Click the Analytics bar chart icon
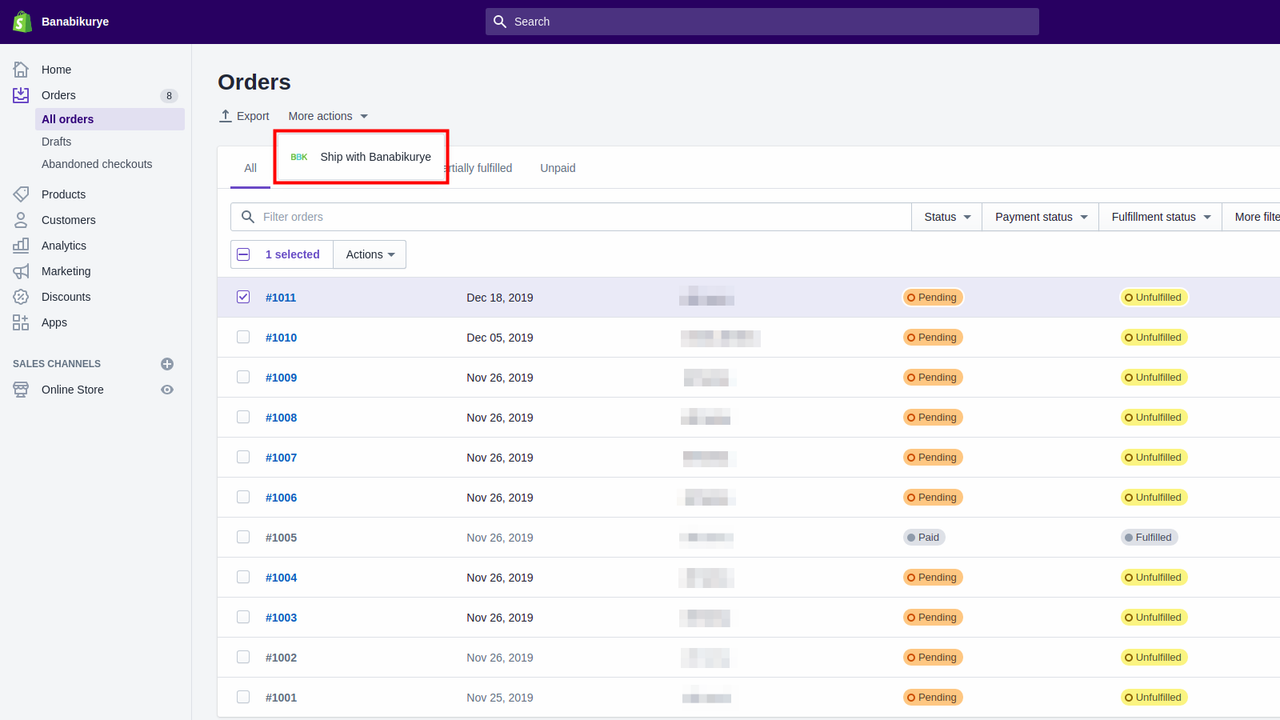Viewport: 1280px width, 720px height. point(20,245)
